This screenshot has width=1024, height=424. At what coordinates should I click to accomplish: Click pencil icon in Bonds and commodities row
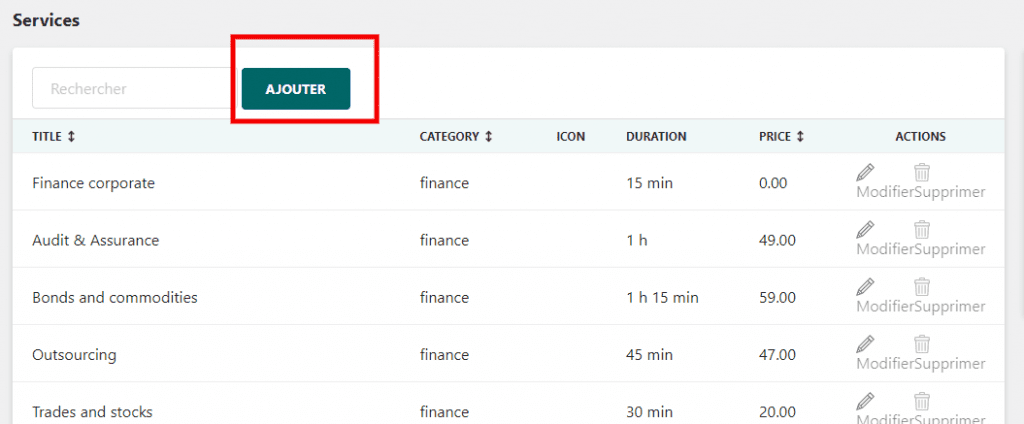click(x=866, y=286)
